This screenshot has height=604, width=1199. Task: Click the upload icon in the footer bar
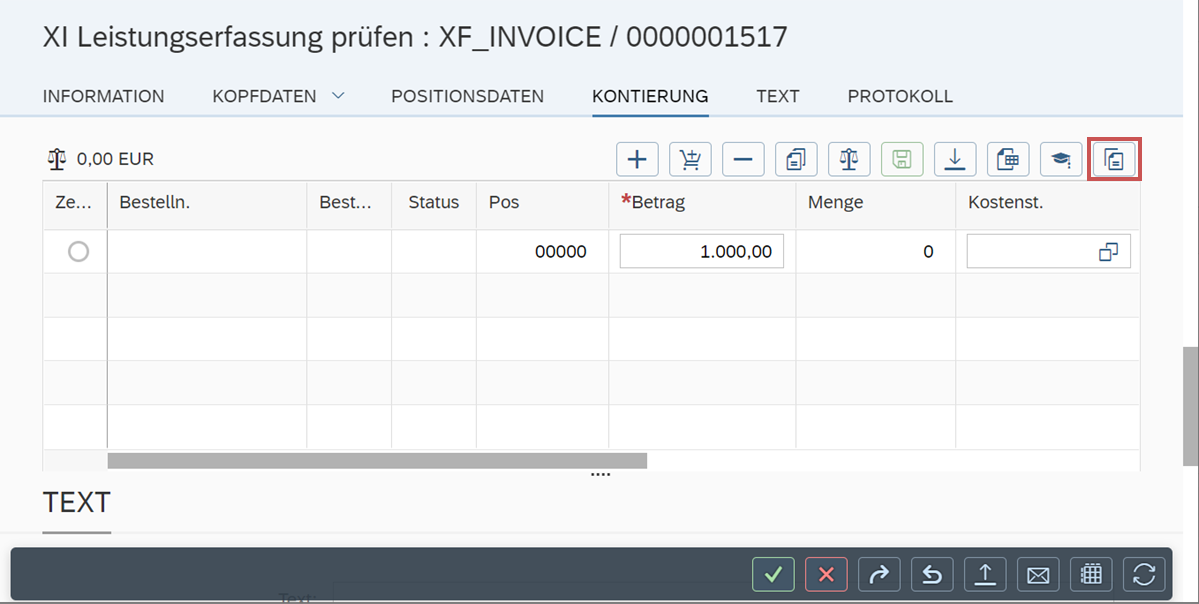985,574
